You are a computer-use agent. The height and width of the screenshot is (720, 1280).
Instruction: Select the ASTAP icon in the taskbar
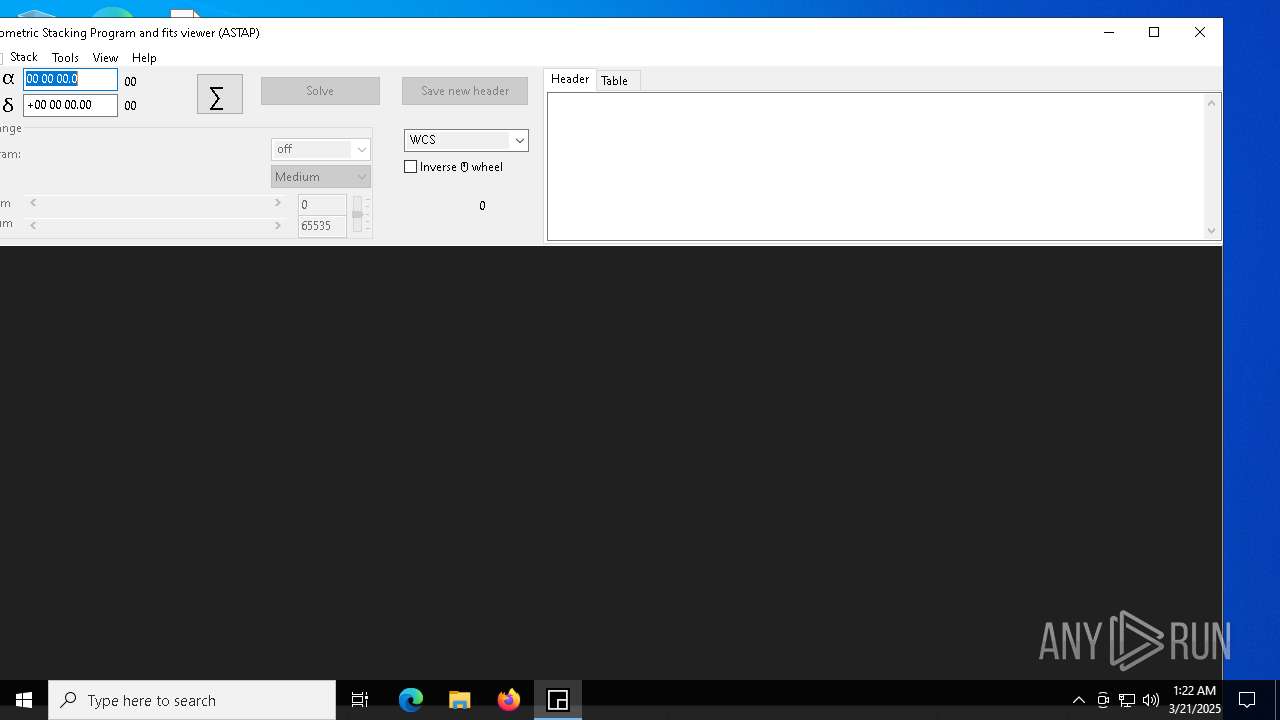558,700
